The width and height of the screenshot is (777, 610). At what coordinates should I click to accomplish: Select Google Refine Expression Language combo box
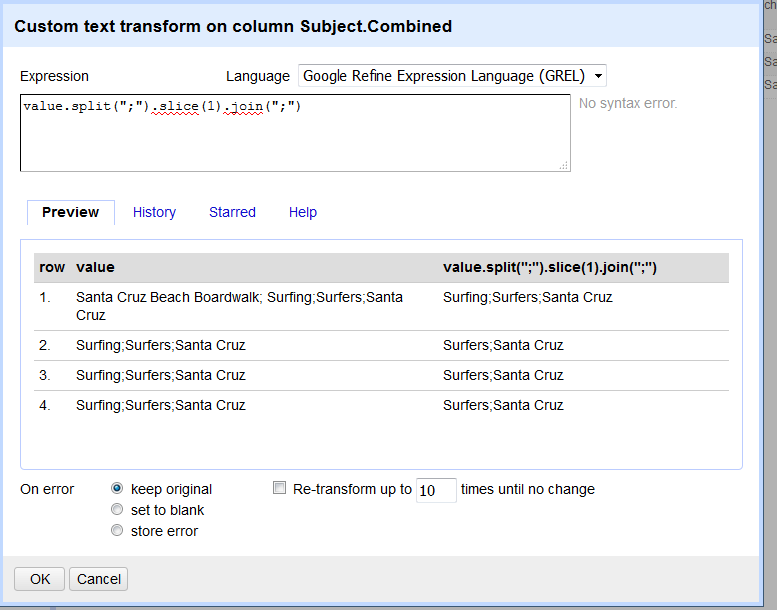click(x=452, y=76)
